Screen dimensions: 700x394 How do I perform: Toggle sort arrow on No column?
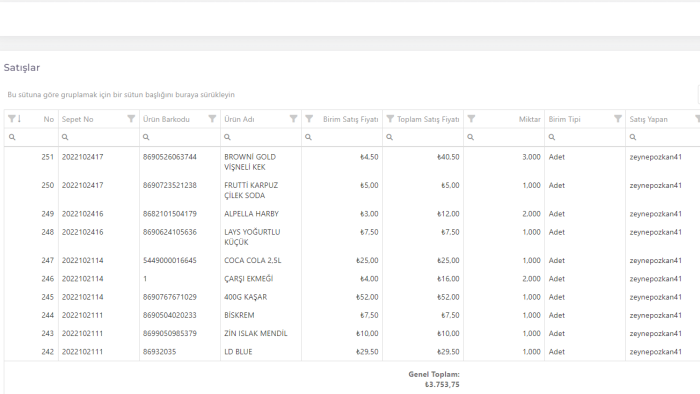(x=19, y=119)
